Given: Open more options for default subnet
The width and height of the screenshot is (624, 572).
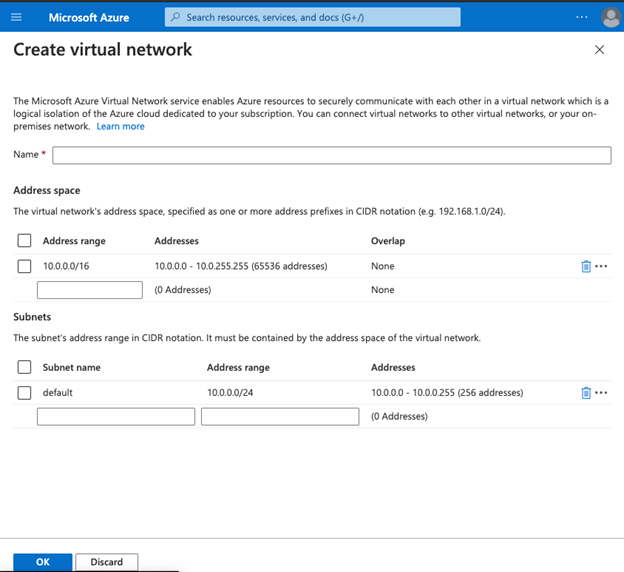Looking at the screenshot, I should (601, 392).
